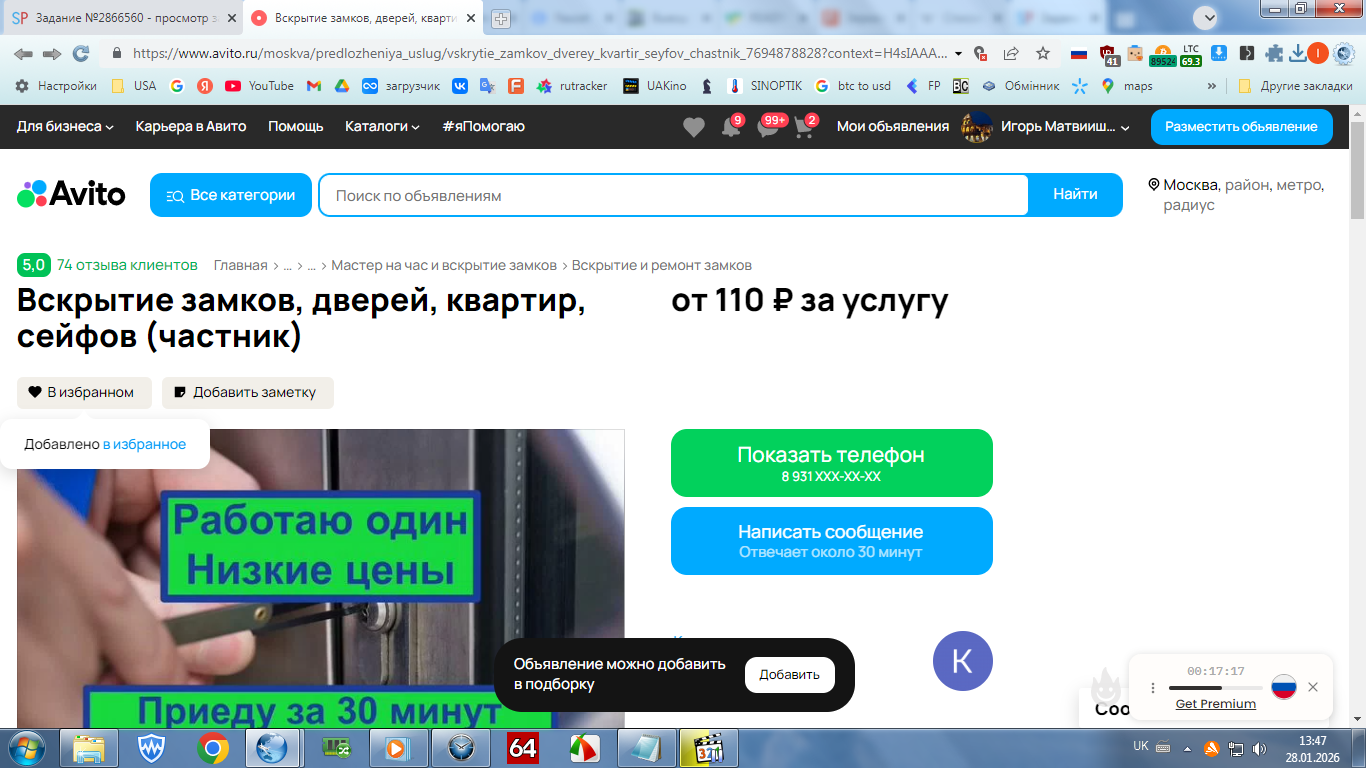
Task: Click the Поиск по объявлениям search field
Action: [673, 195]
